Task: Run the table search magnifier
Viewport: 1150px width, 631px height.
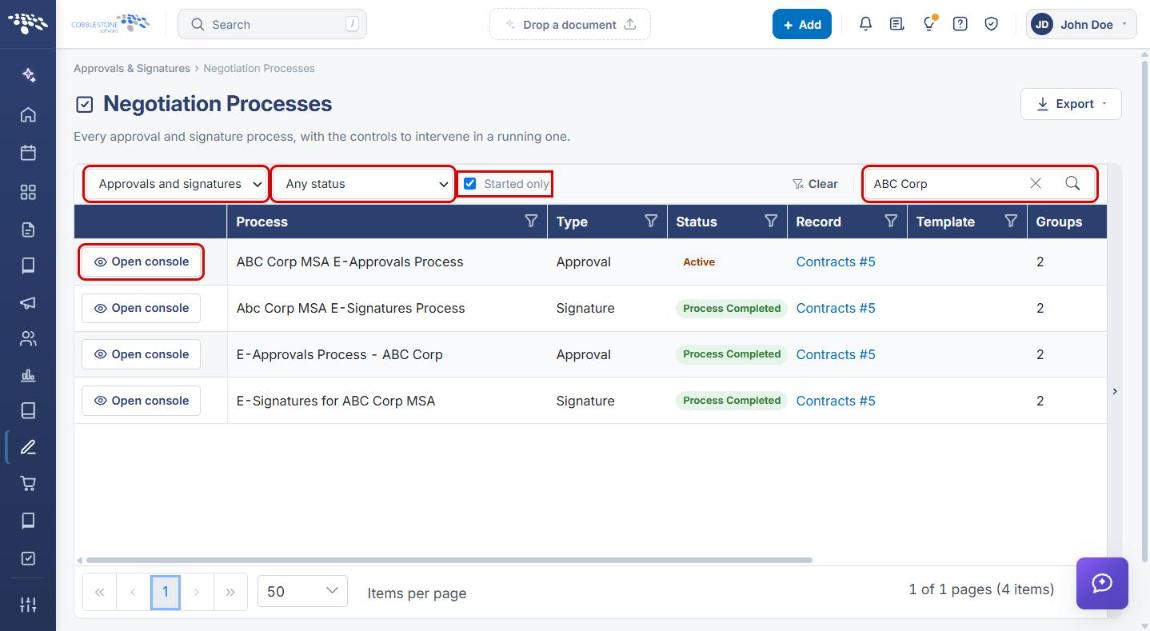Action: [x=1072, y=183]
